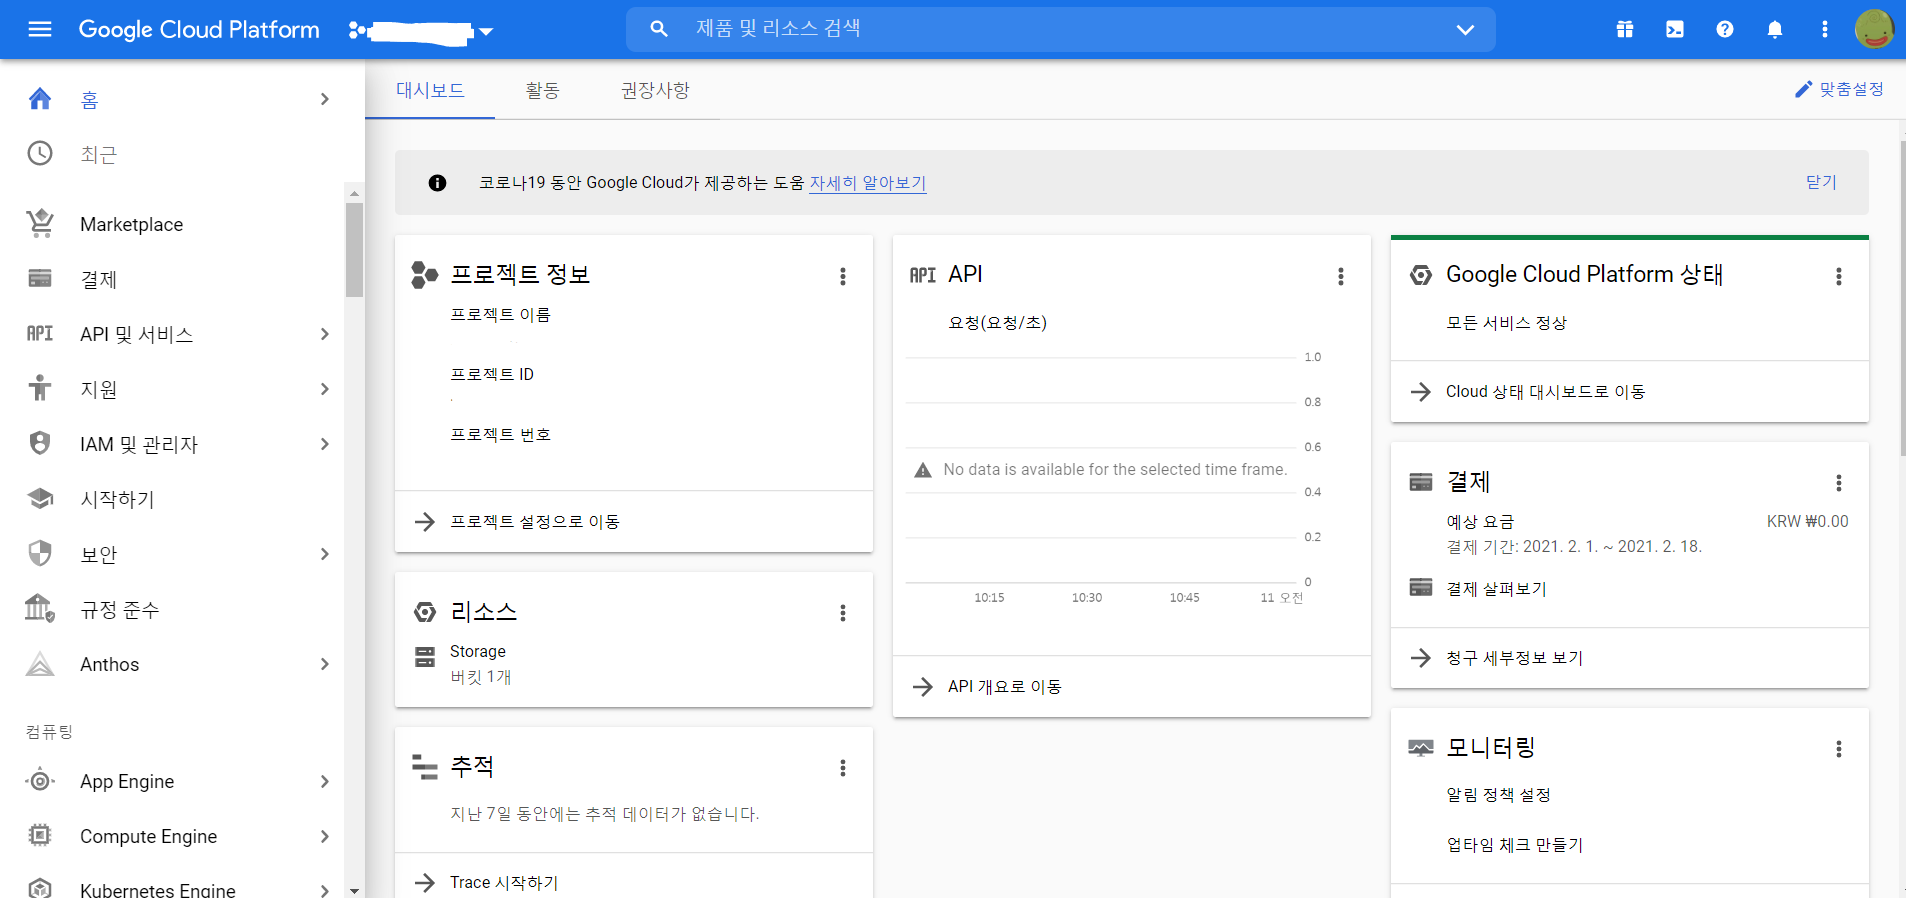Dismiss banner with 닫기
This screenshot has height=898, width=1906.
(x=1821, y=182)
